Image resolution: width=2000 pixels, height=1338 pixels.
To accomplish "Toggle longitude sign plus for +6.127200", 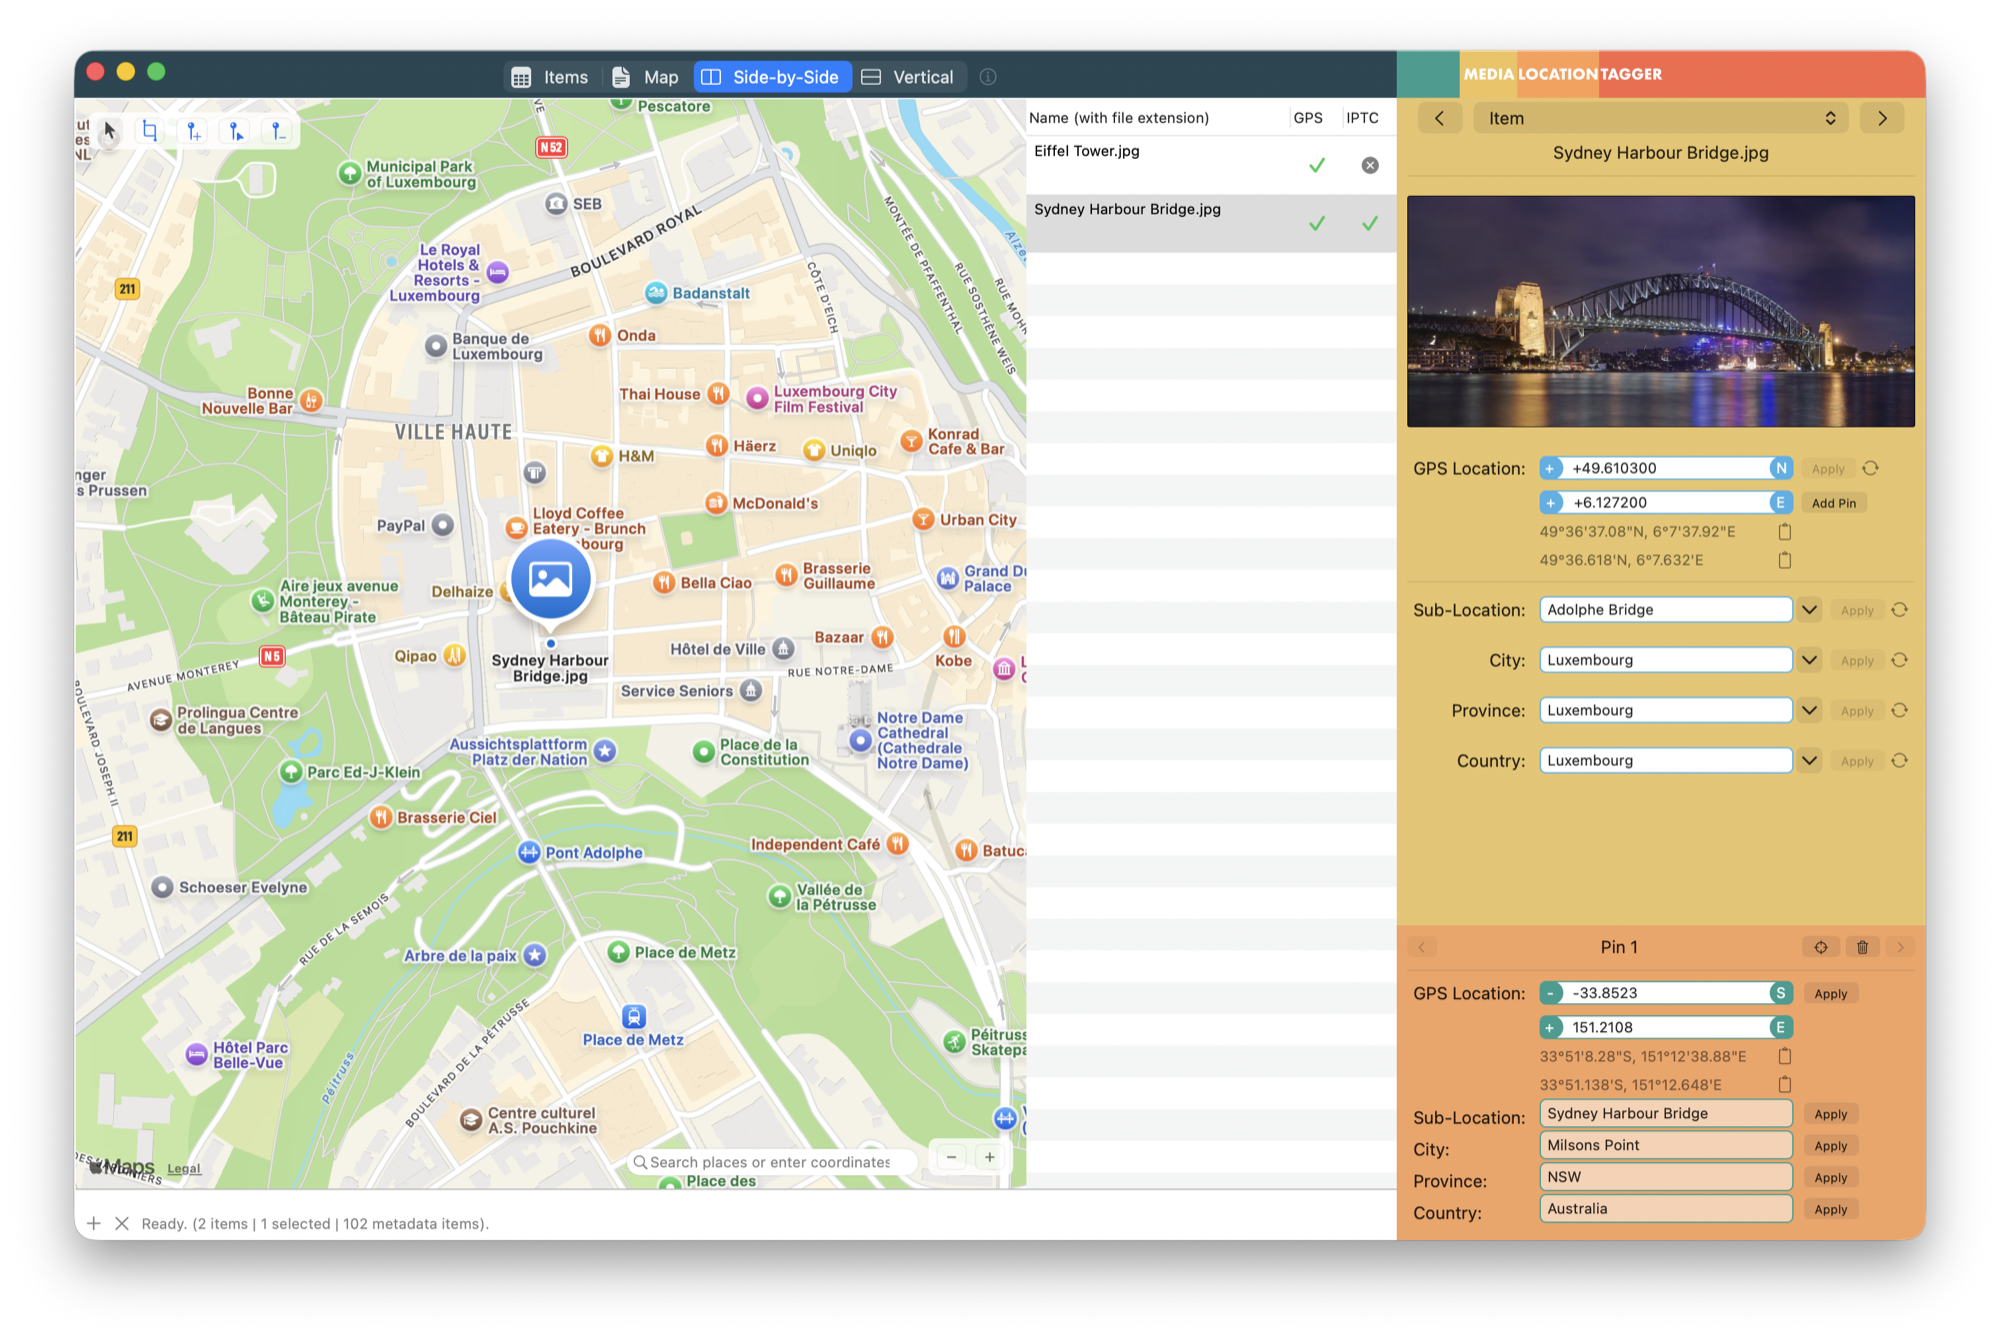I will 1551,502.
